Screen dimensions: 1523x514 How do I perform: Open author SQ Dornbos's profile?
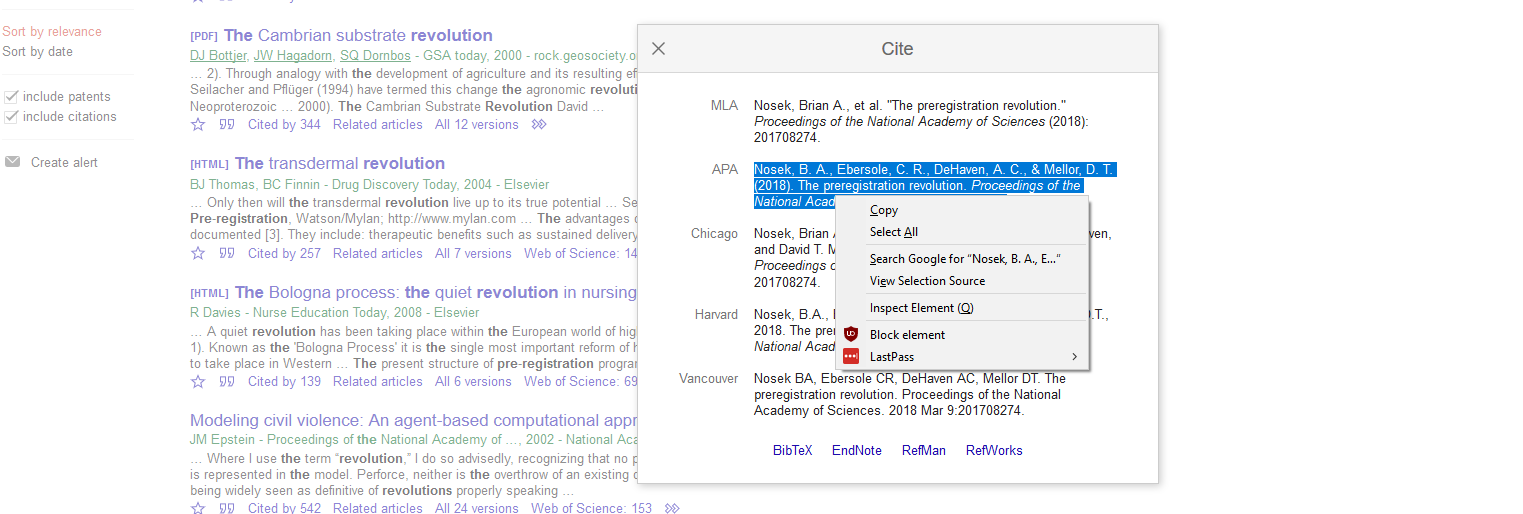click(375, 56)
